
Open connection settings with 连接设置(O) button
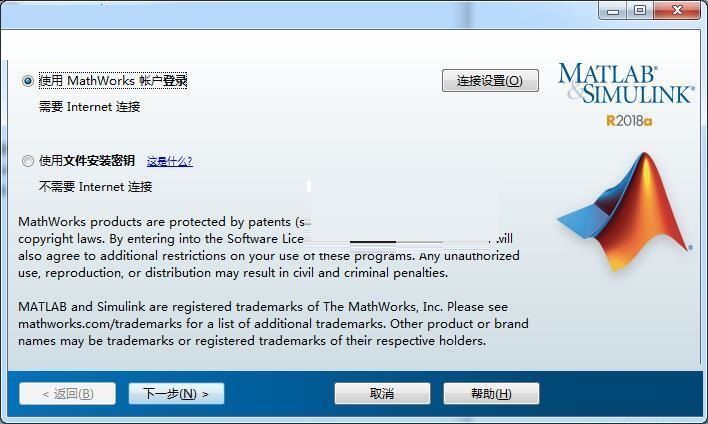point(490,81)
